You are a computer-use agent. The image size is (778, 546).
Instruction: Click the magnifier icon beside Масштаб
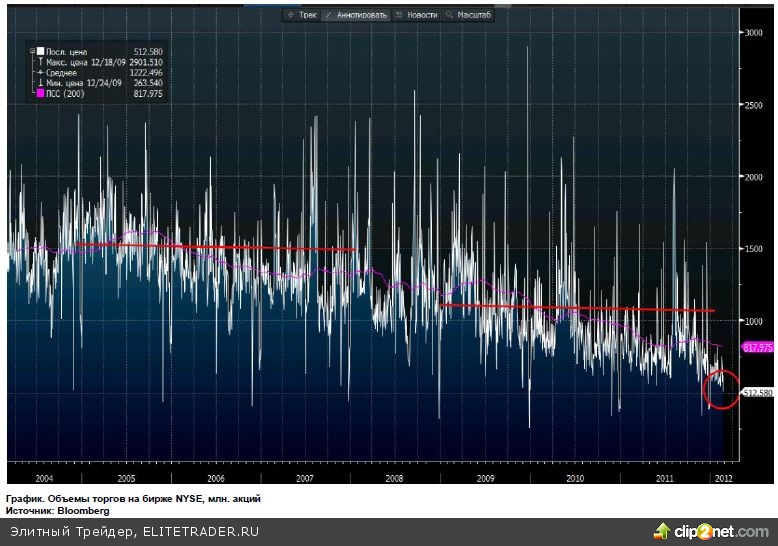click(450, 15)
